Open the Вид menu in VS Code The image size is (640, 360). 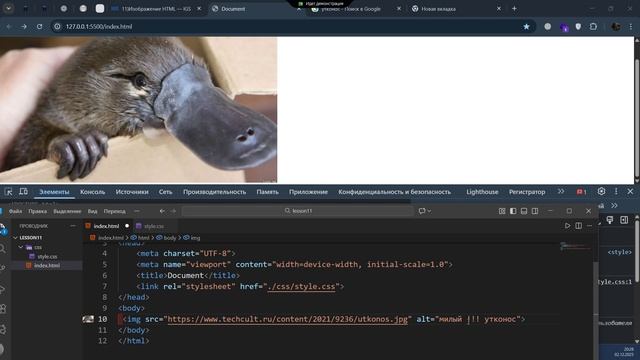pos(92,211)
